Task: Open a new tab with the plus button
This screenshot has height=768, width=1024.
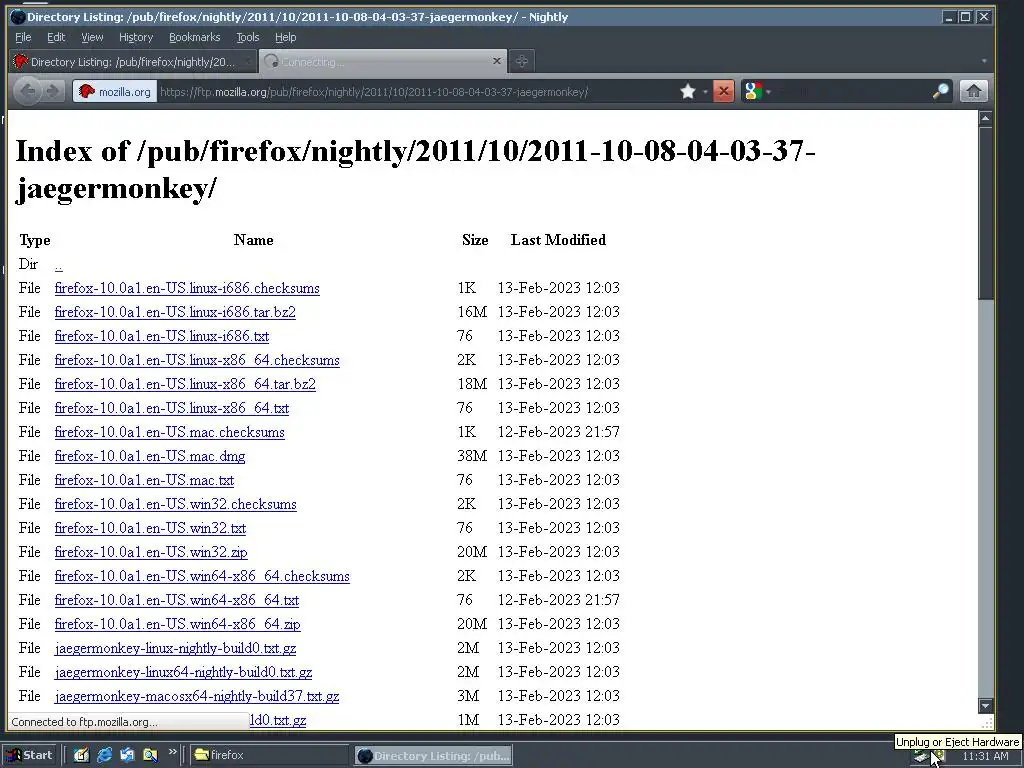Action: (521, 61)
